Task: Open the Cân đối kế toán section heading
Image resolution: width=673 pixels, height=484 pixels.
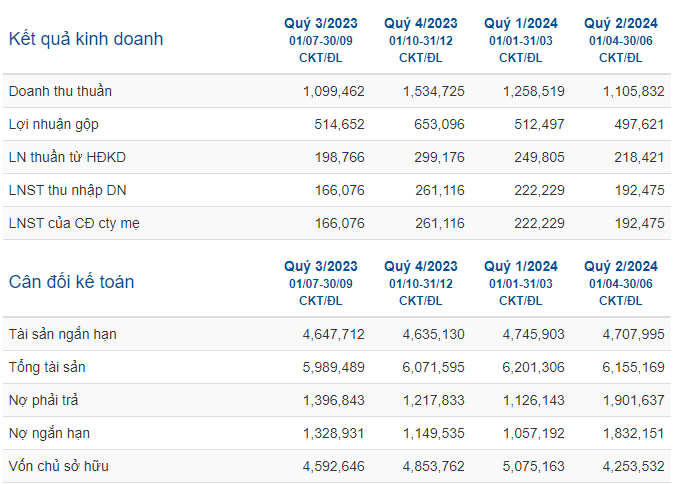Action: click(71, 282)
